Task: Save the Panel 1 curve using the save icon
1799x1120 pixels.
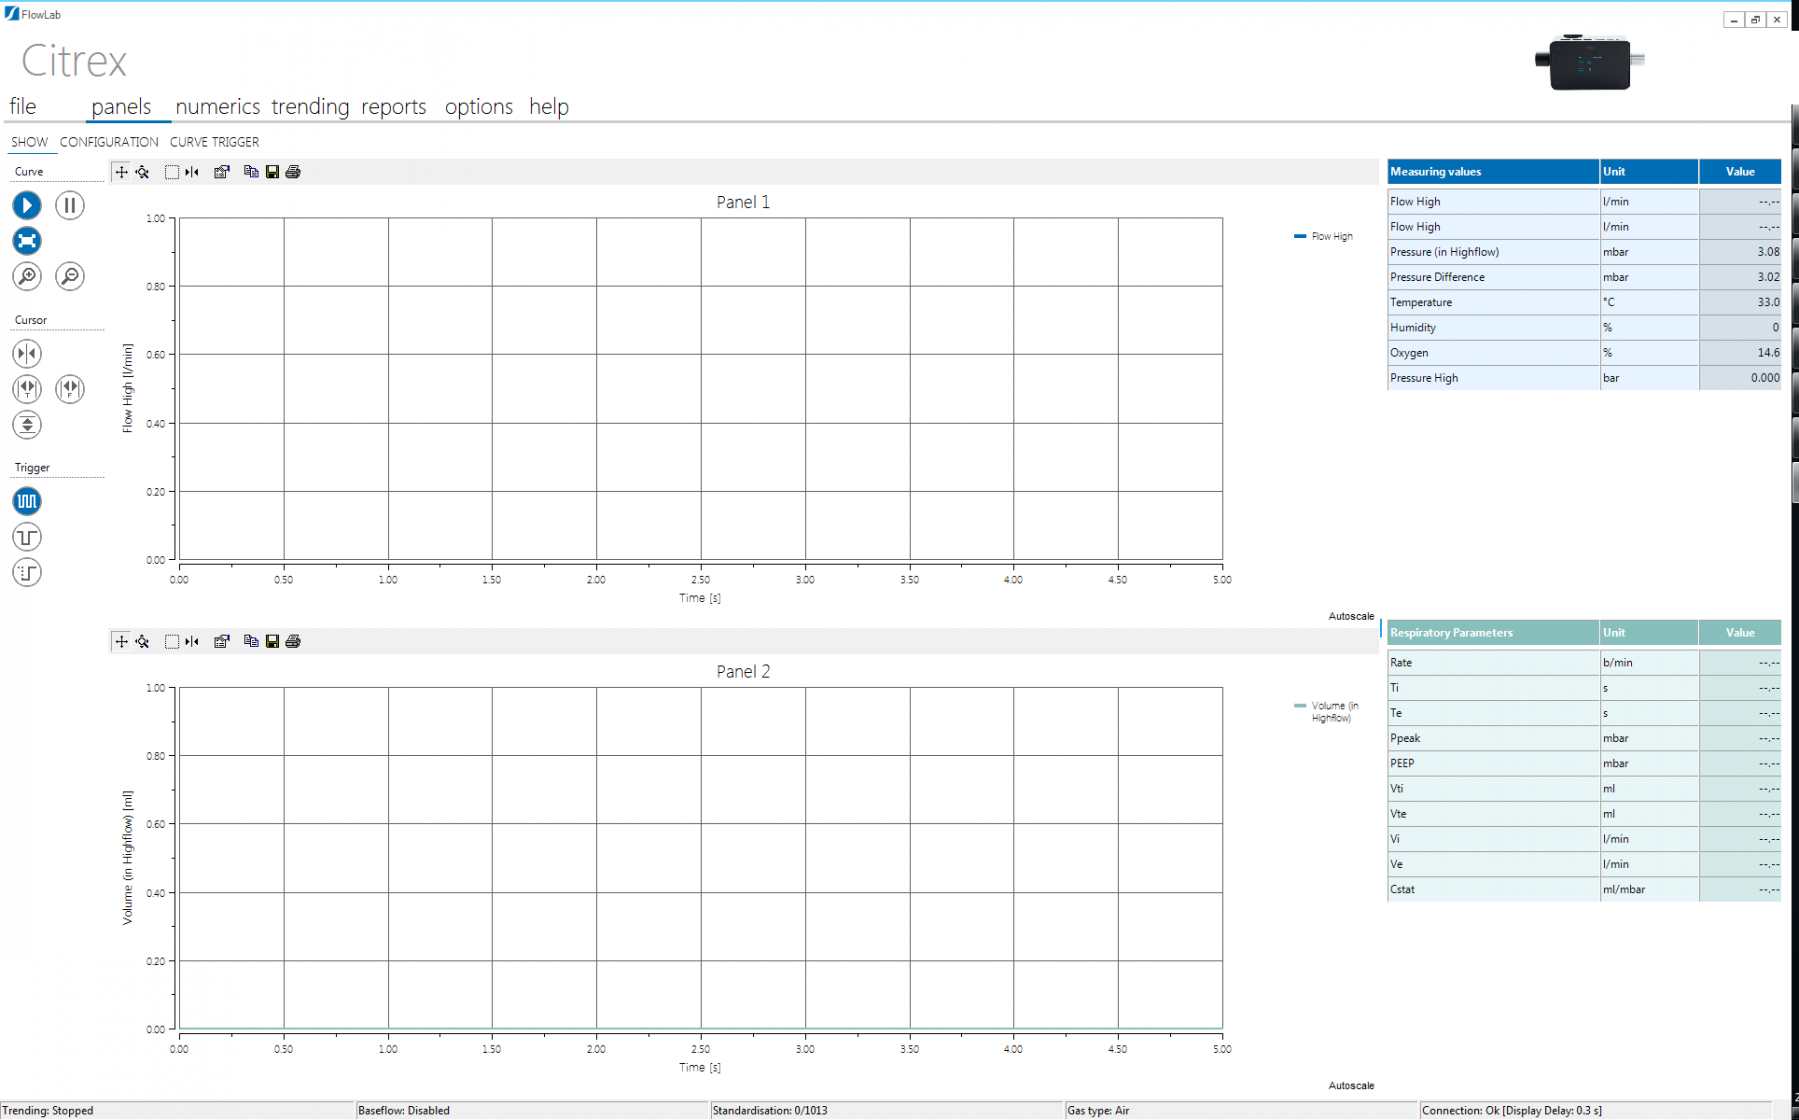Action: pyautogui.click(x=272, y=172)
